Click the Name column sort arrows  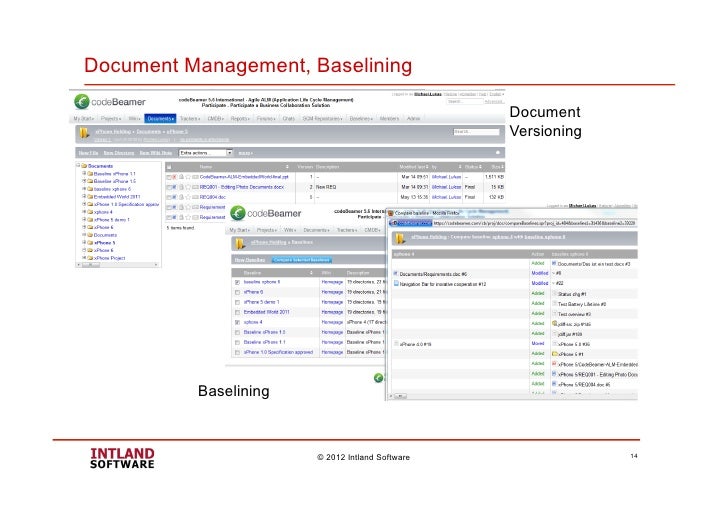(x=287, y=167)
